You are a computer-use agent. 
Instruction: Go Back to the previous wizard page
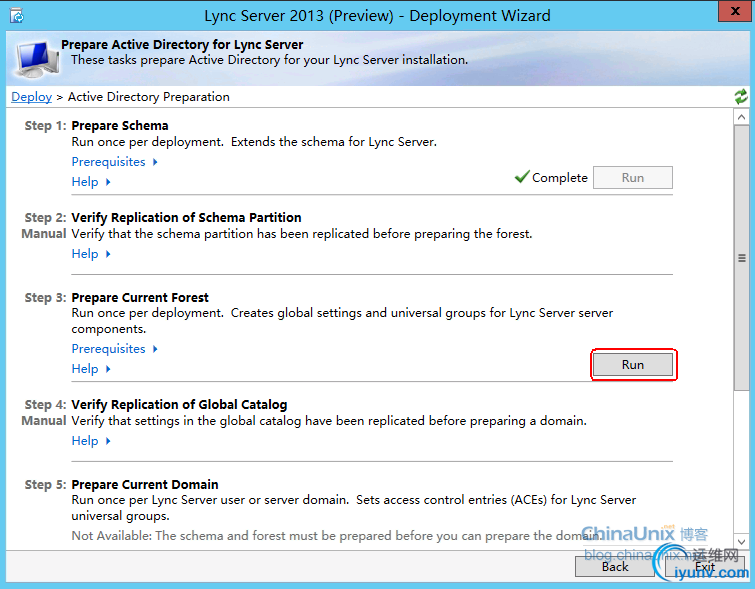(615, 567)
